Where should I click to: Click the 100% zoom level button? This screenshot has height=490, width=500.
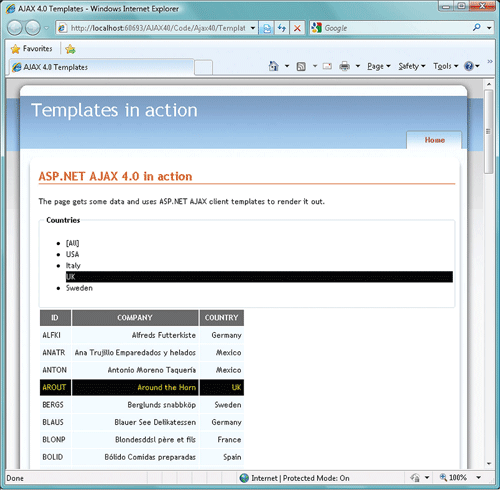[x=453, y=478]
